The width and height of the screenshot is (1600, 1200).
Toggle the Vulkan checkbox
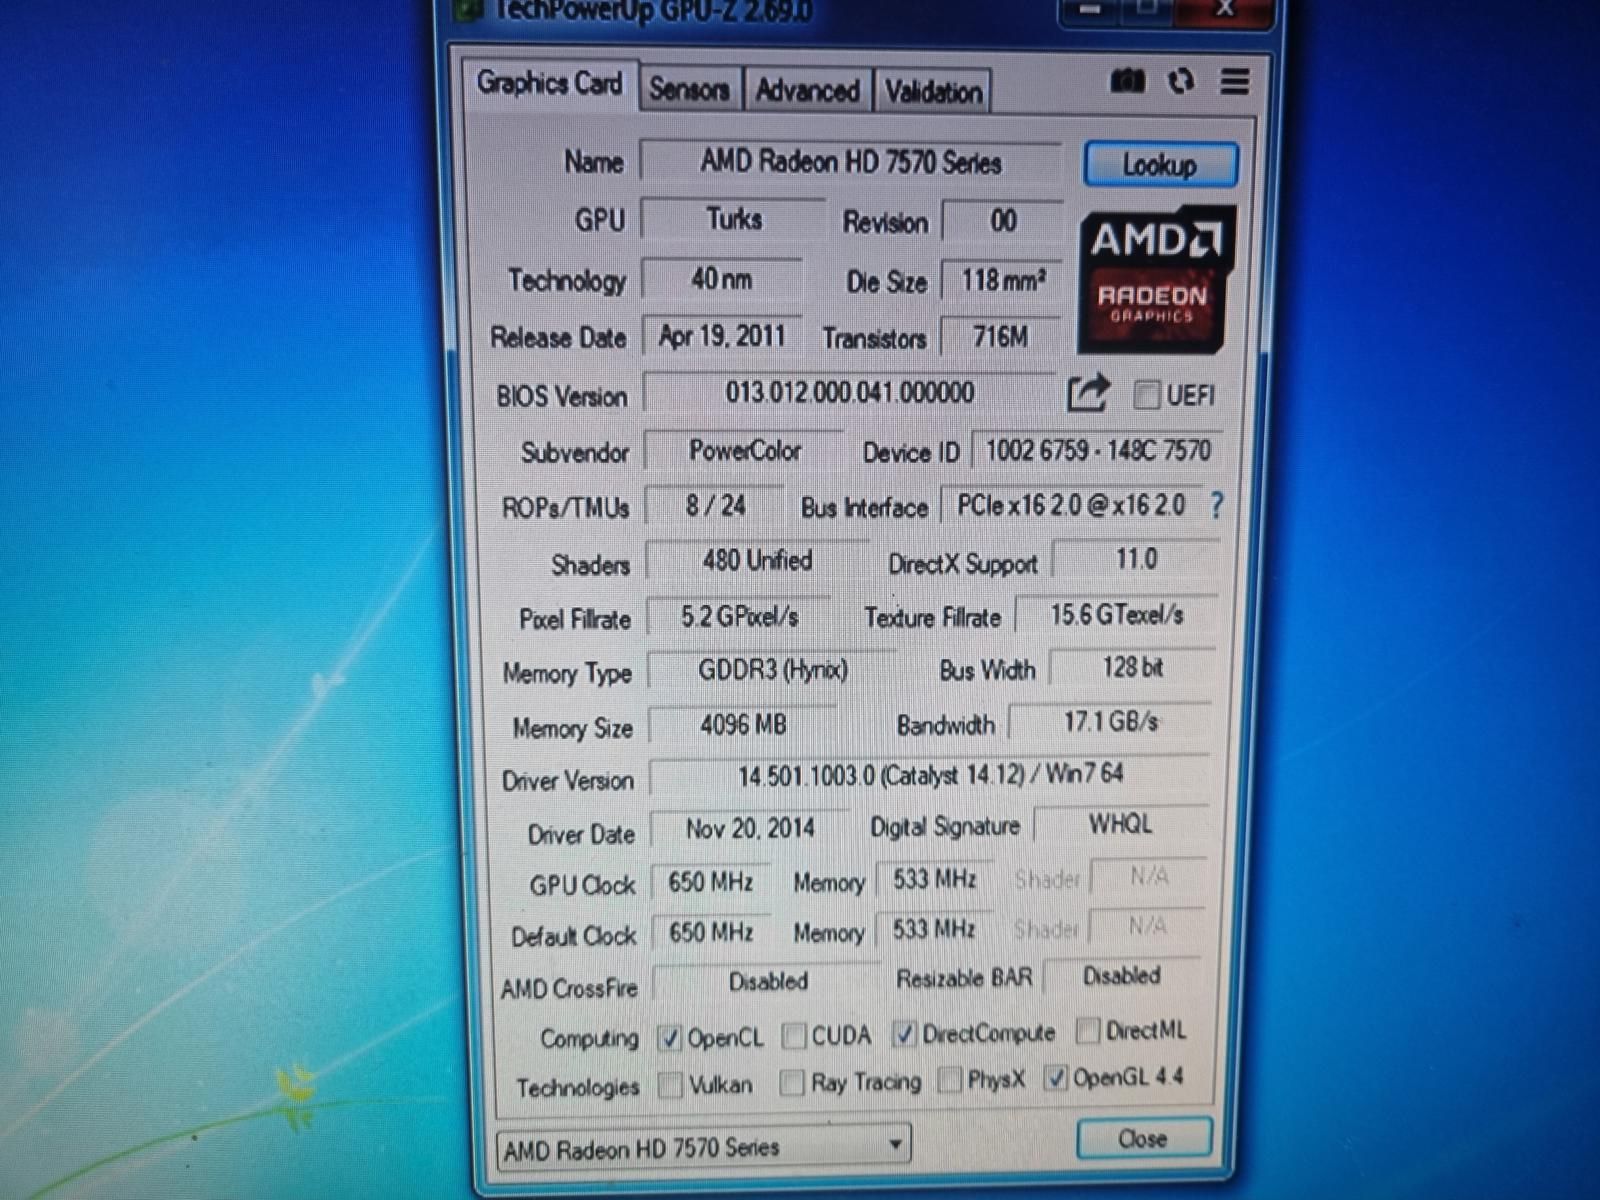[670, 1085]
